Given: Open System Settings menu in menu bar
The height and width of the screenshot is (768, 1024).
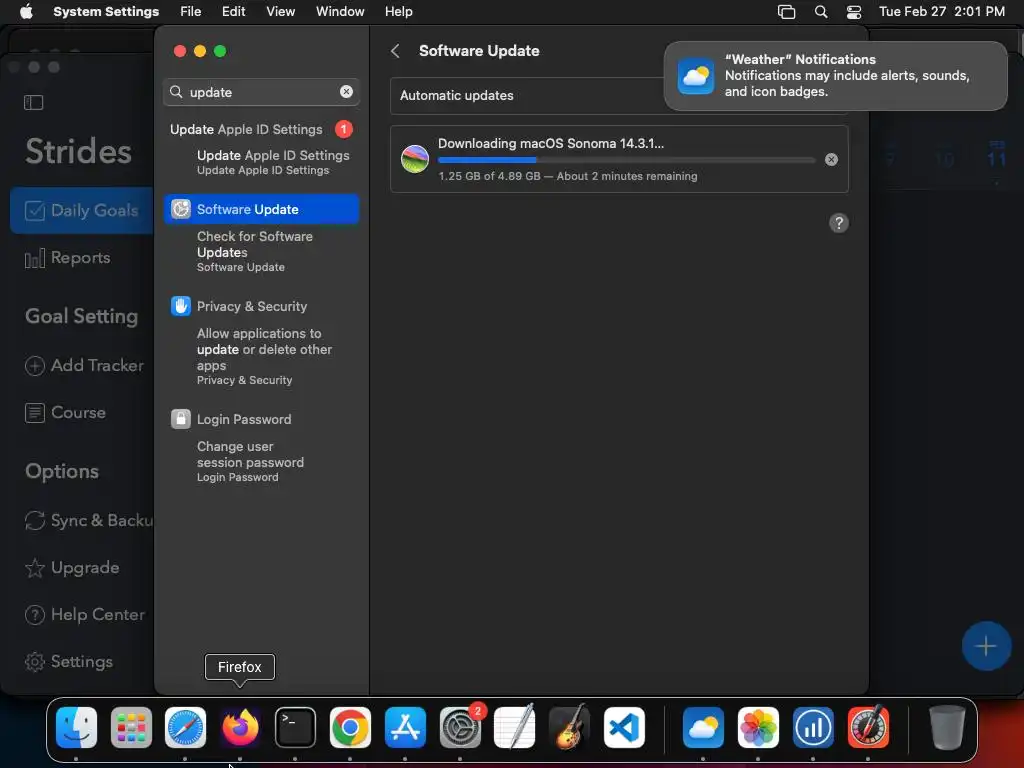Looking at the screenshot, I should [x=106, y=11].
